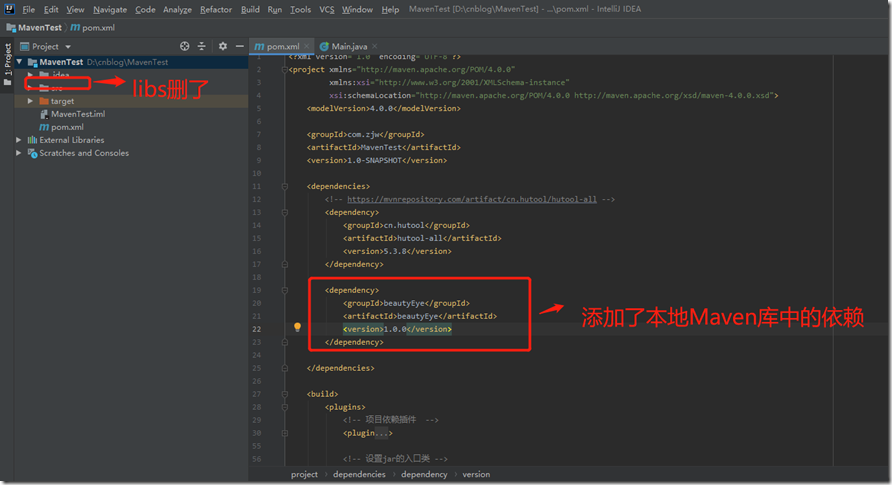Image resolution: width=892 pixels, height=485 pixels.
Task: Open the Help menu
Action: tap(390, 9)
